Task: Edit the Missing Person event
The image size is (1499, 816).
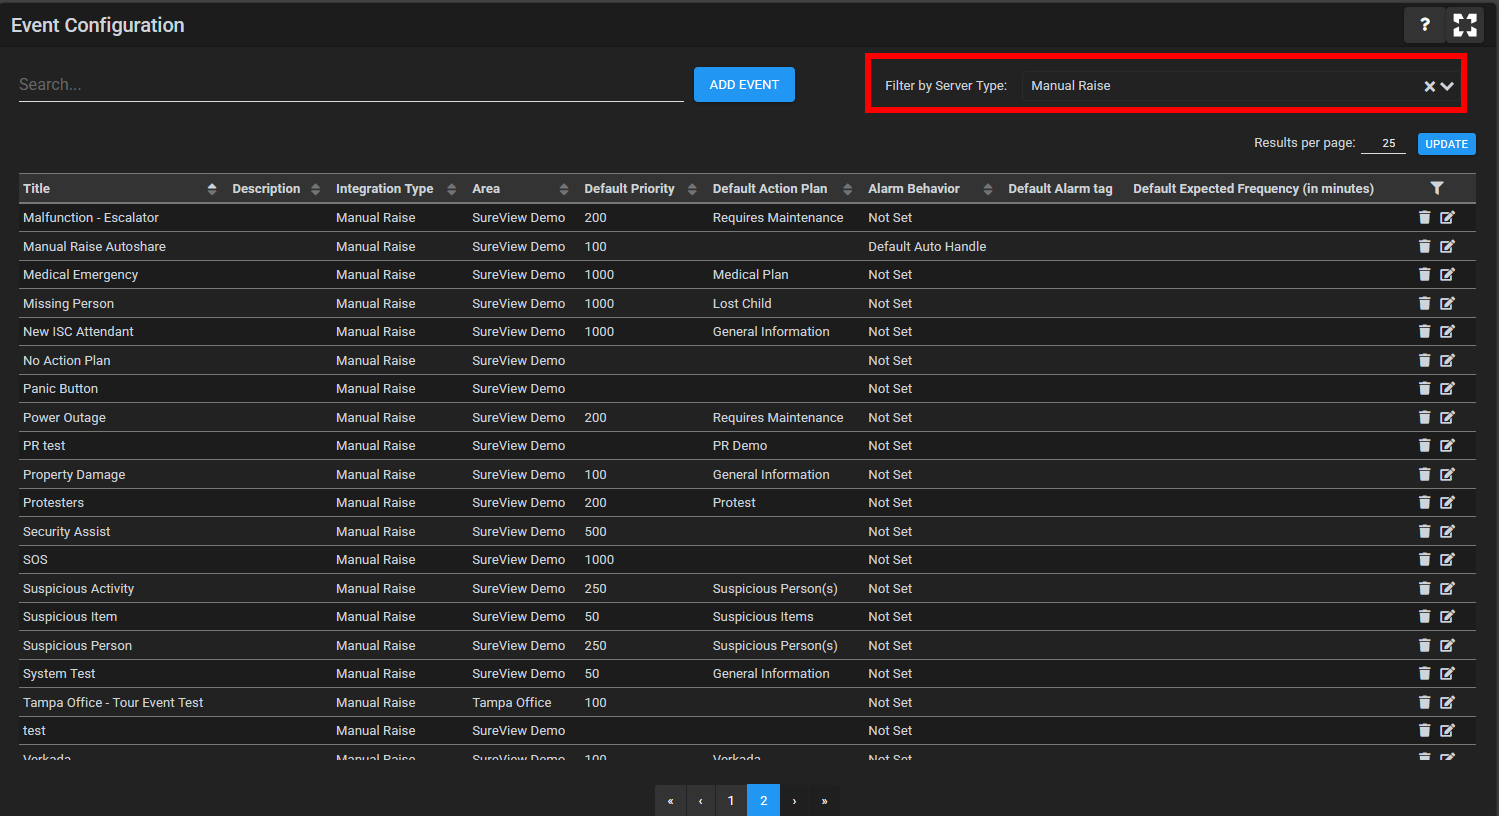Action: [x=1447, y=303]
